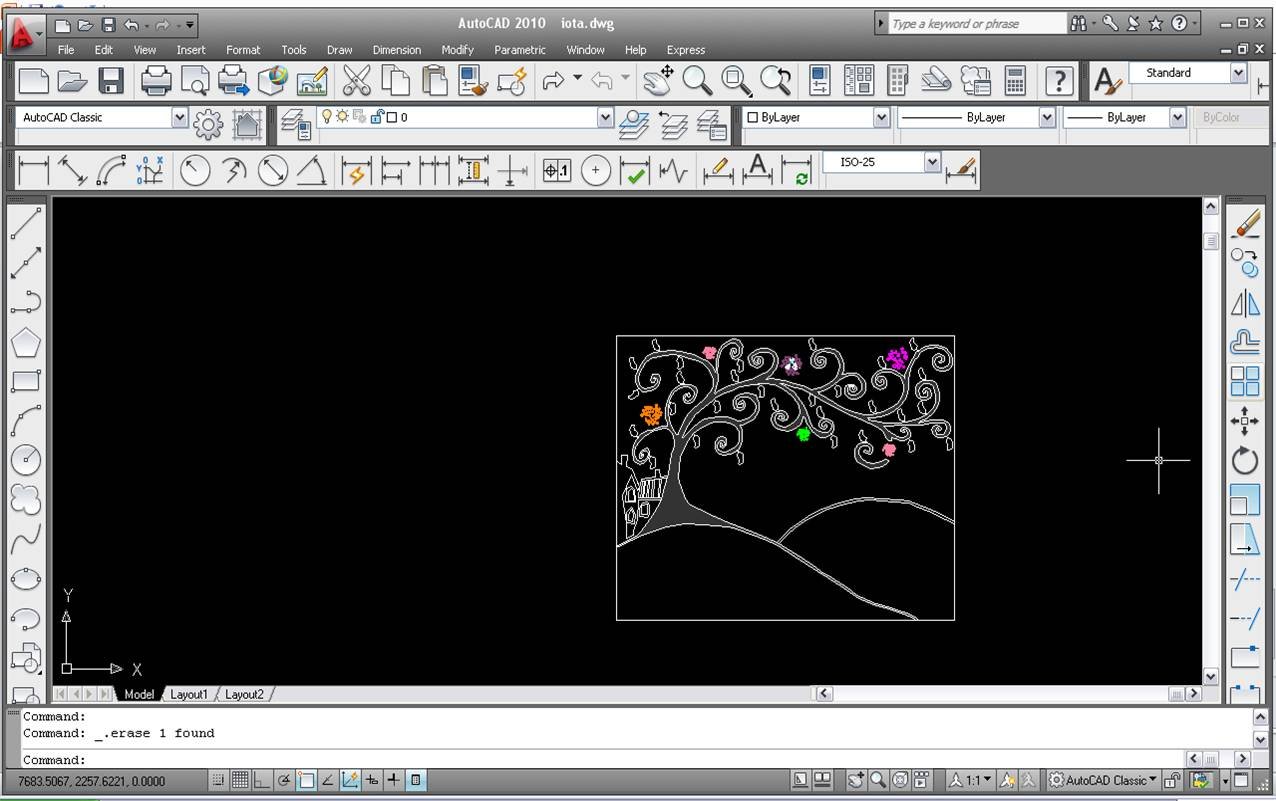Open the AutoCAD Classic workspace dropdown
Viewport: 1276px width, 801px height.
[x=180, y=117]
